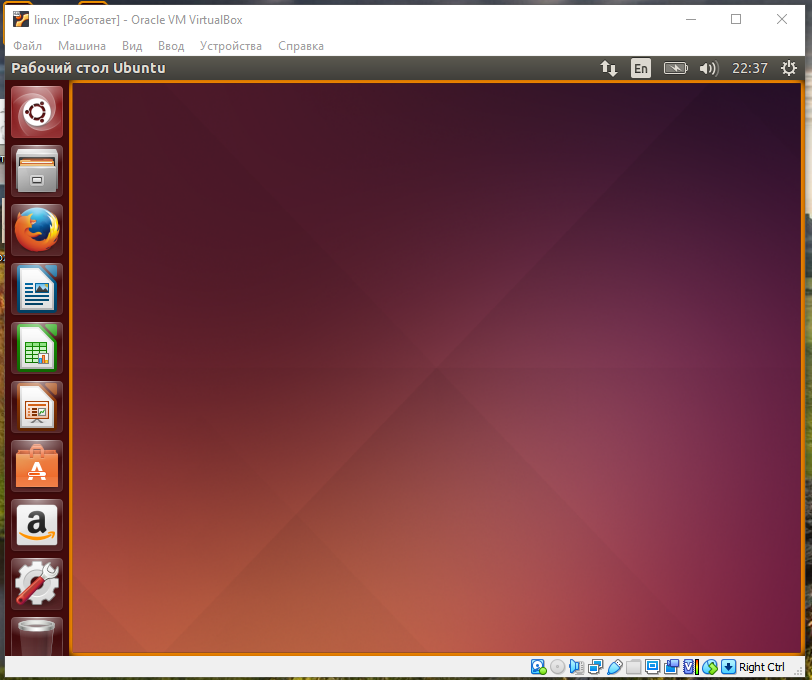
Task: Click VirtualBox USB devices indicator
Action: (x=615, y=667)
